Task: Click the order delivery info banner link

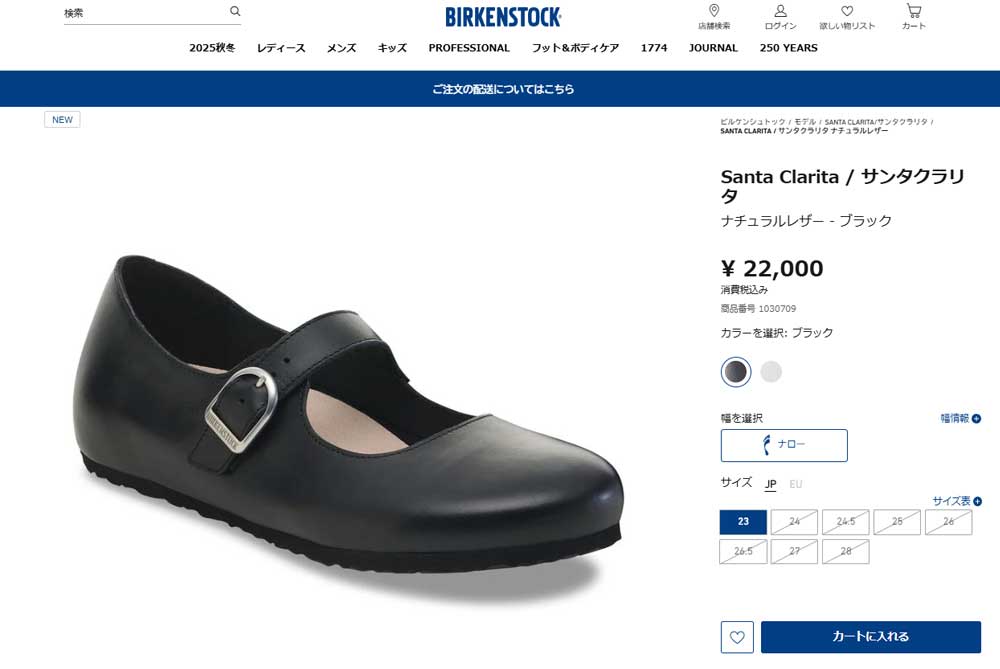Action: pos(503,89)
